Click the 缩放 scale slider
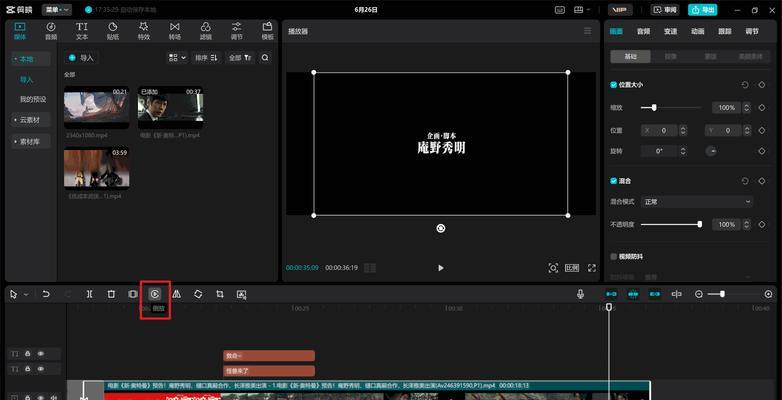782x400 pixels. click(671, 107)
